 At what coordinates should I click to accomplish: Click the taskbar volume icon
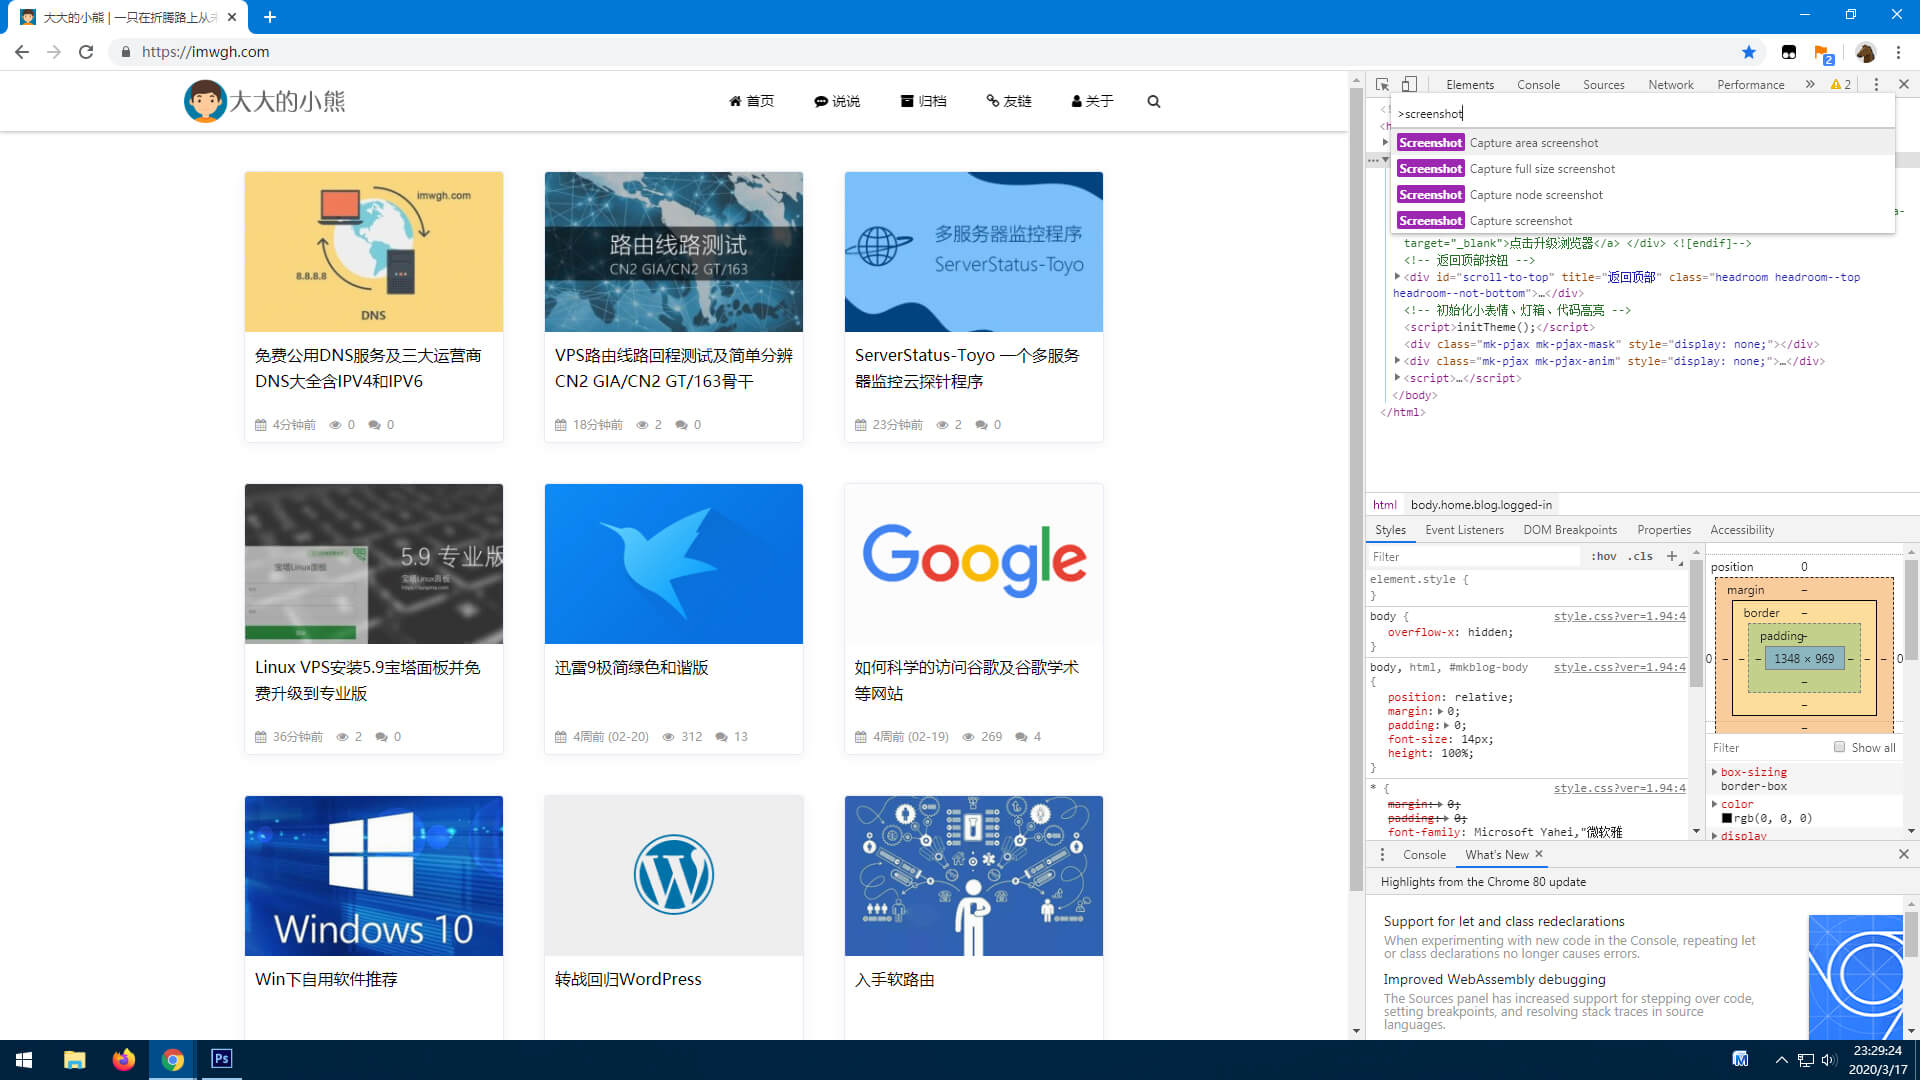click(x=1829, y=1060)
